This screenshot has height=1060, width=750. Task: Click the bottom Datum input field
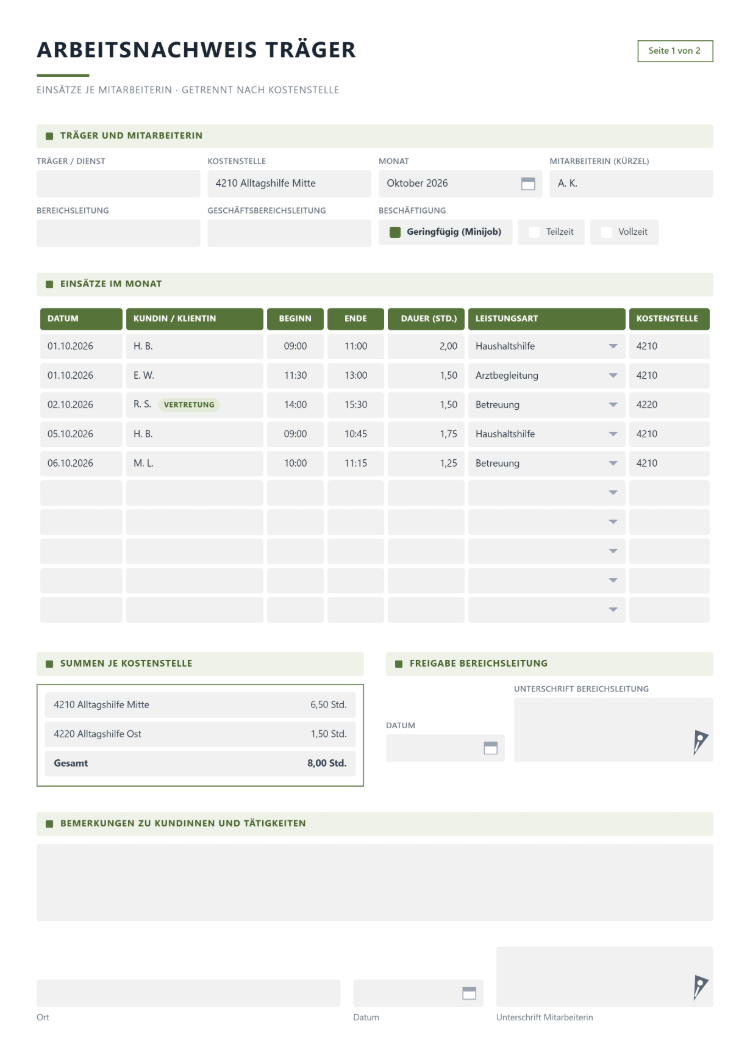418,994
